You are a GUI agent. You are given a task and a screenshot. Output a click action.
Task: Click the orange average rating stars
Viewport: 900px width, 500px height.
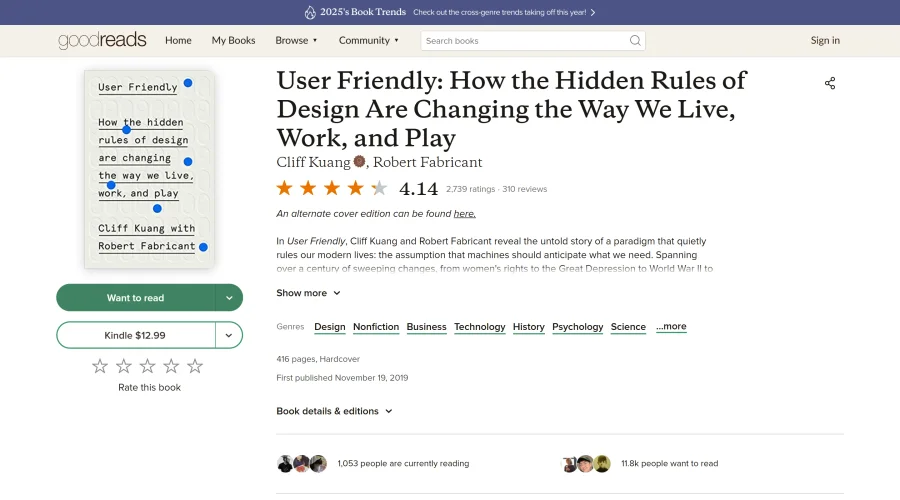[332, 188]
